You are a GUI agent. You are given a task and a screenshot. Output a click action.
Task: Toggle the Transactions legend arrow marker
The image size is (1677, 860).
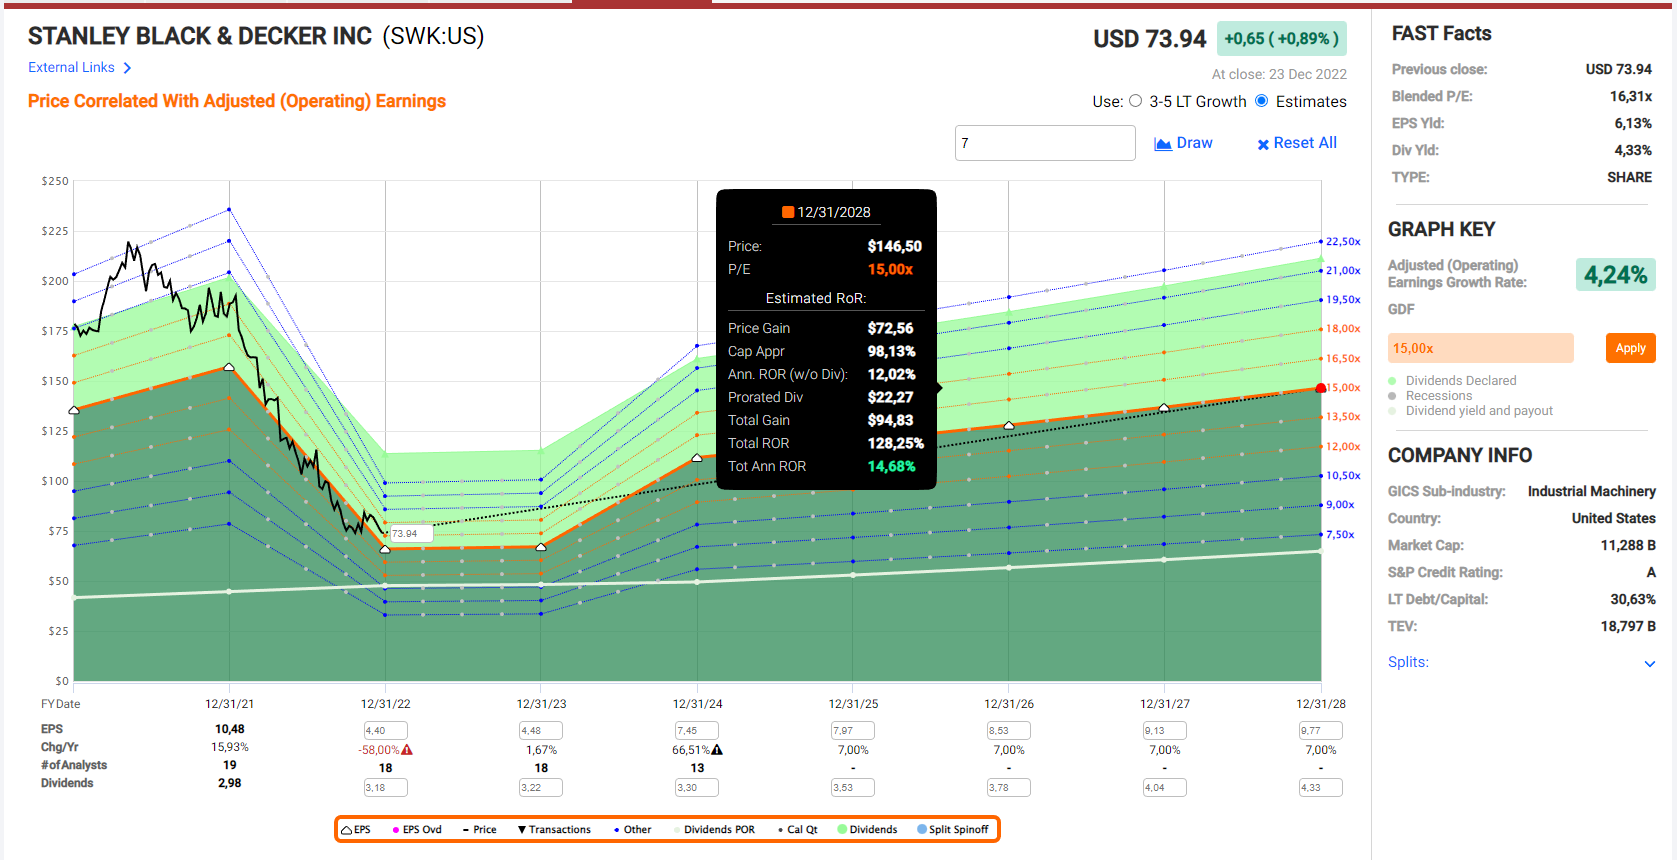pyautogui.click(x=522, y=830)
